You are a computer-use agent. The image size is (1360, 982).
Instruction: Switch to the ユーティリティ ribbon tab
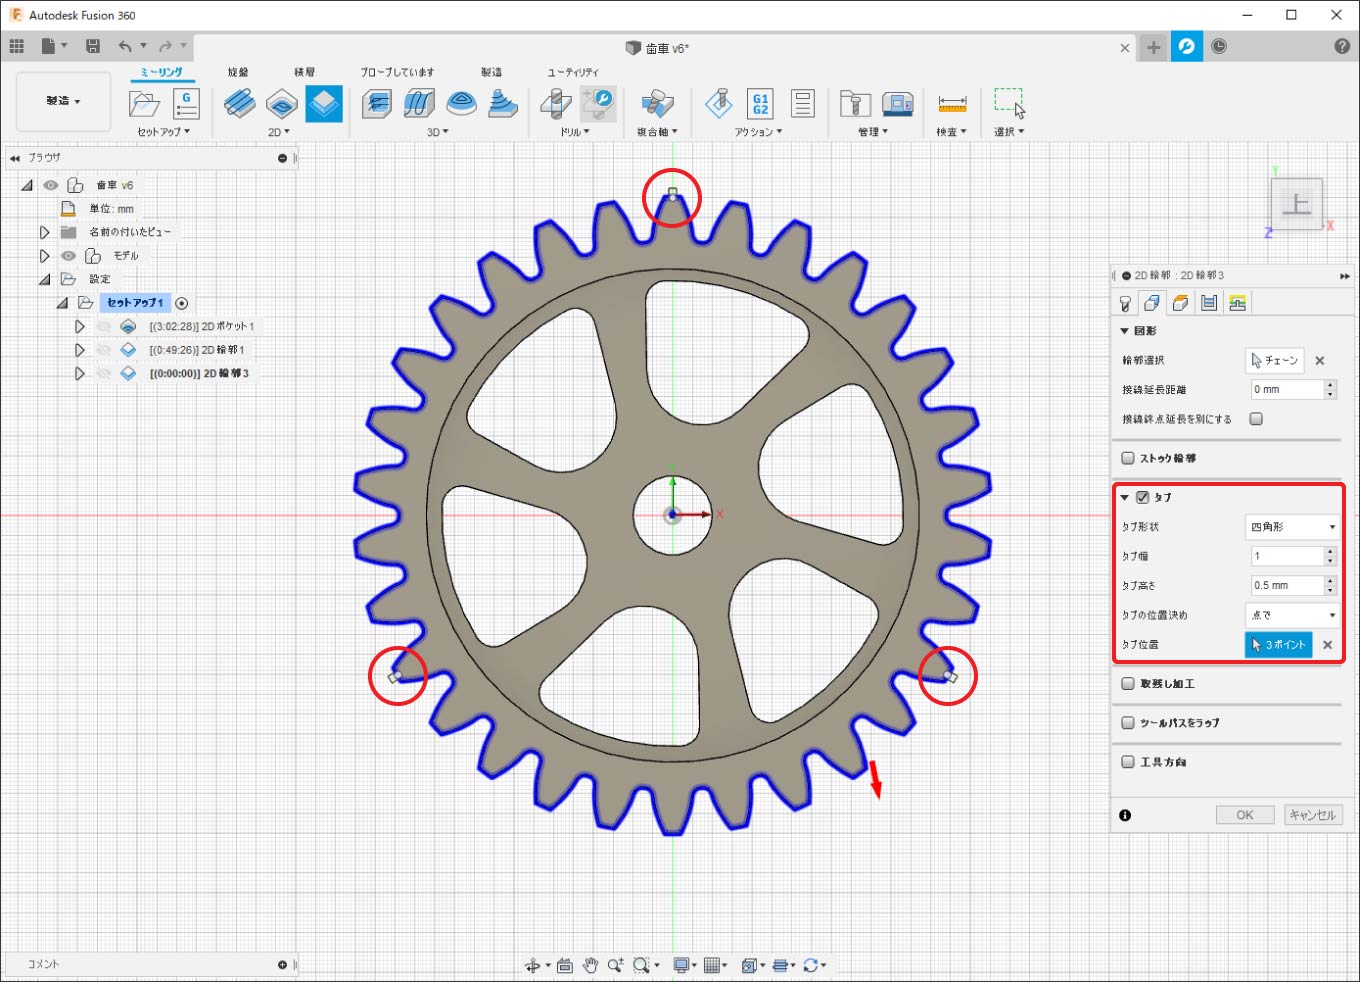pos(572,72)
